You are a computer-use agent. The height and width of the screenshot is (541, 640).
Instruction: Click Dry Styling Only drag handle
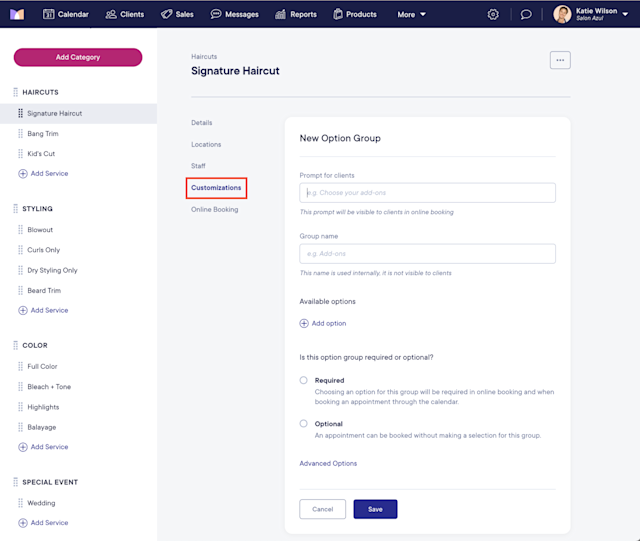pos(20,270)
